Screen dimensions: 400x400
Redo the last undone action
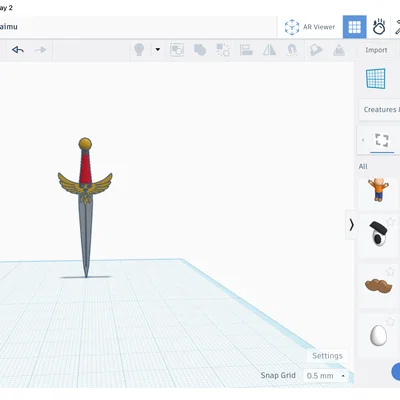[x=41, y=50]
